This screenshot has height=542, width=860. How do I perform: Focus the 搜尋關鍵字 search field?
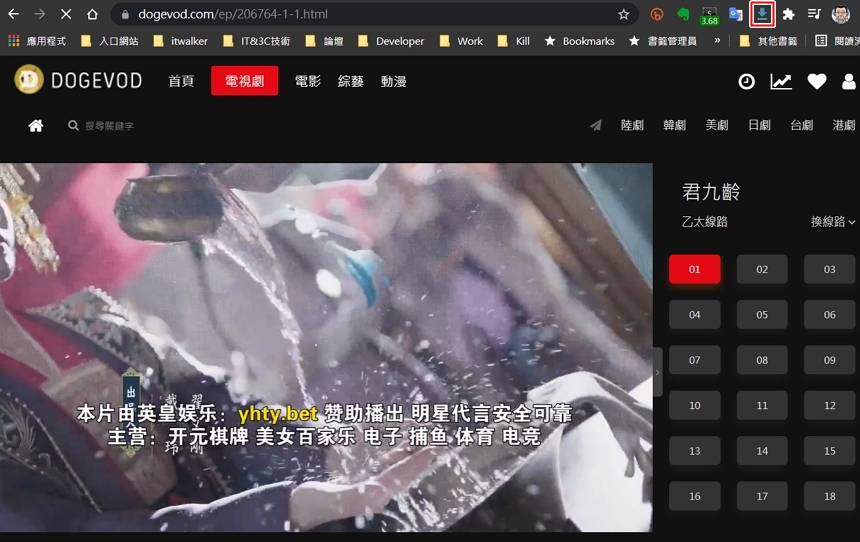(x=109, y=126)
